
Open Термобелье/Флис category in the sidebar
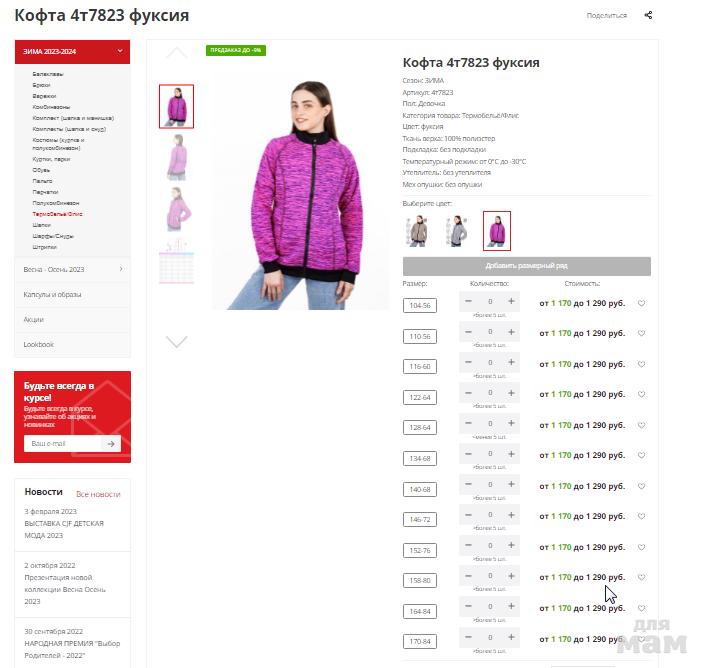[57, 214]
